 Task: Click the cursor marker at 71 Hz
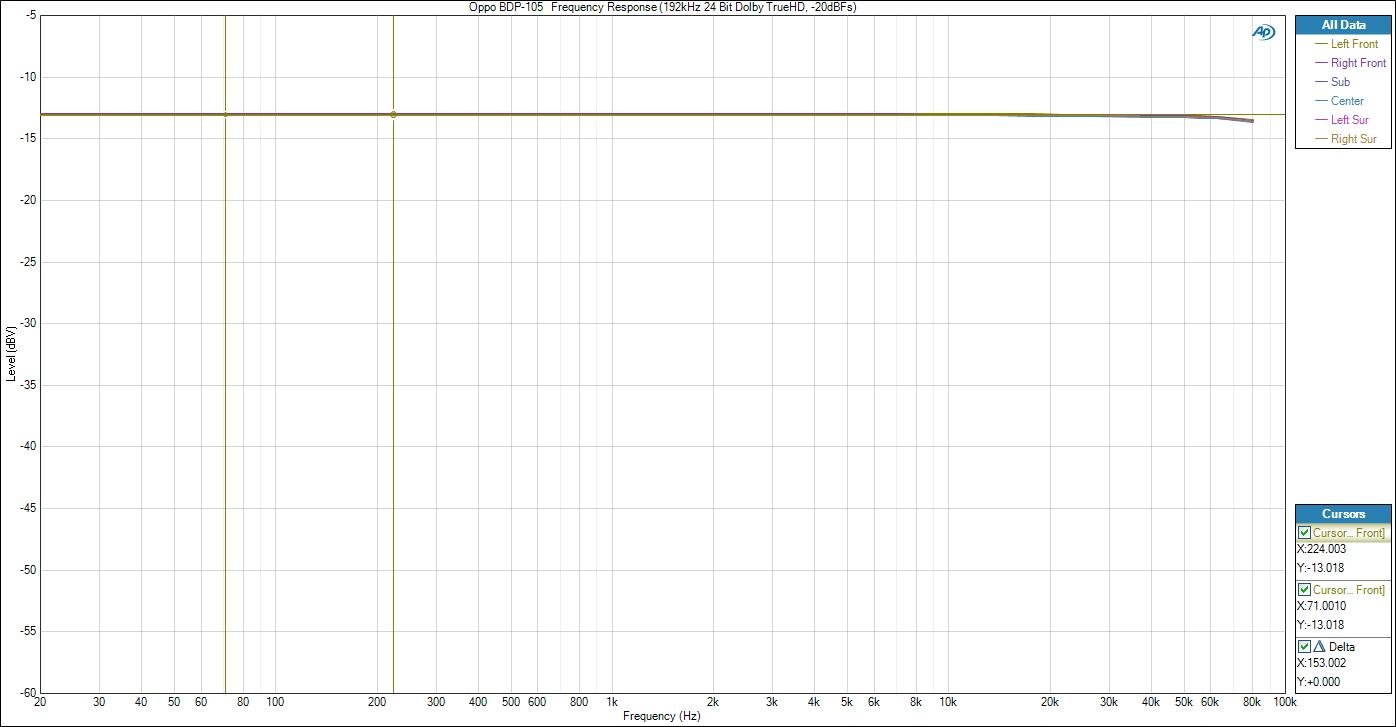pos(225,114)
